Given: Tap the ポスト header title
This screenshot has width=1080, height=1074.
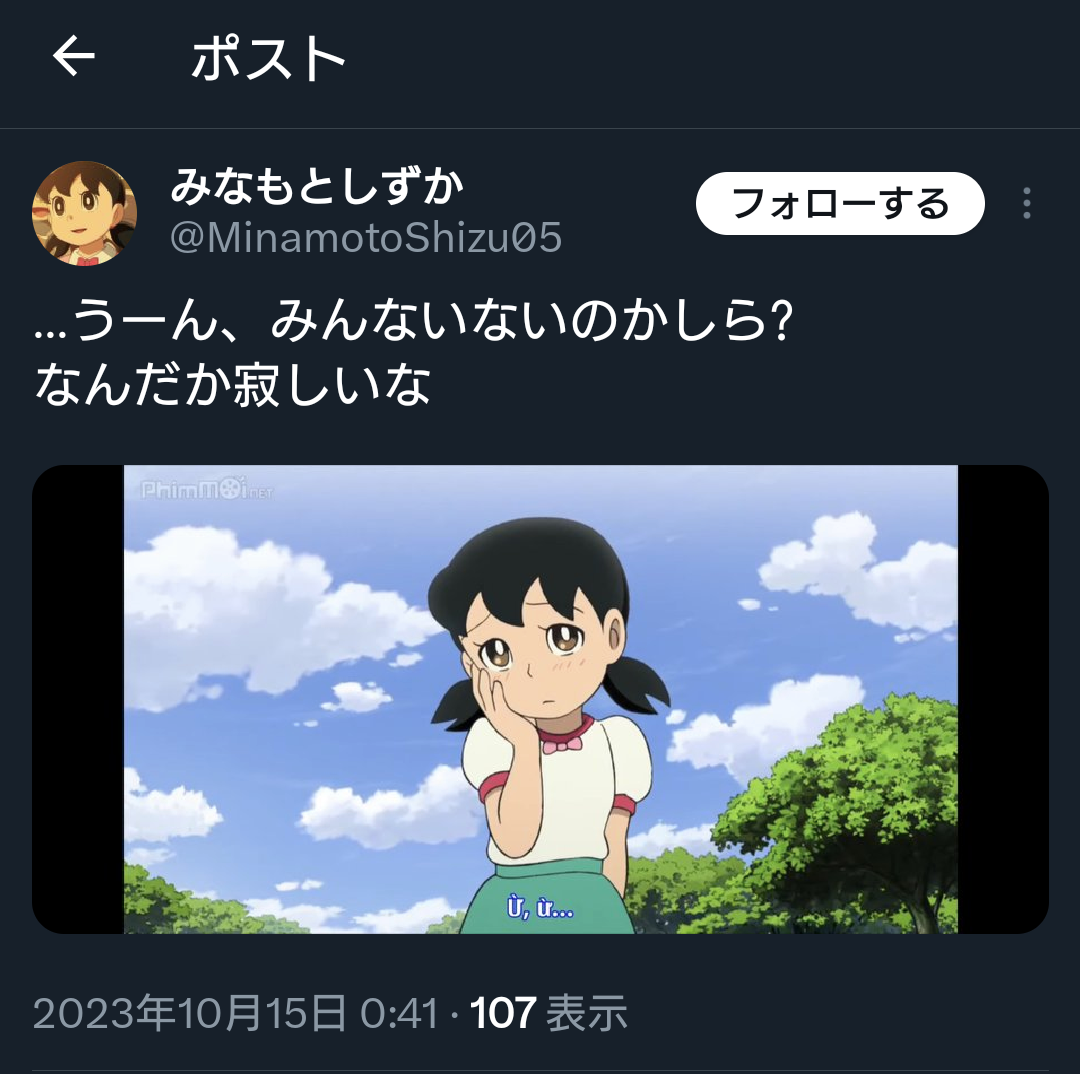Looking at the screenshot, I should click(x=268, y=59).
